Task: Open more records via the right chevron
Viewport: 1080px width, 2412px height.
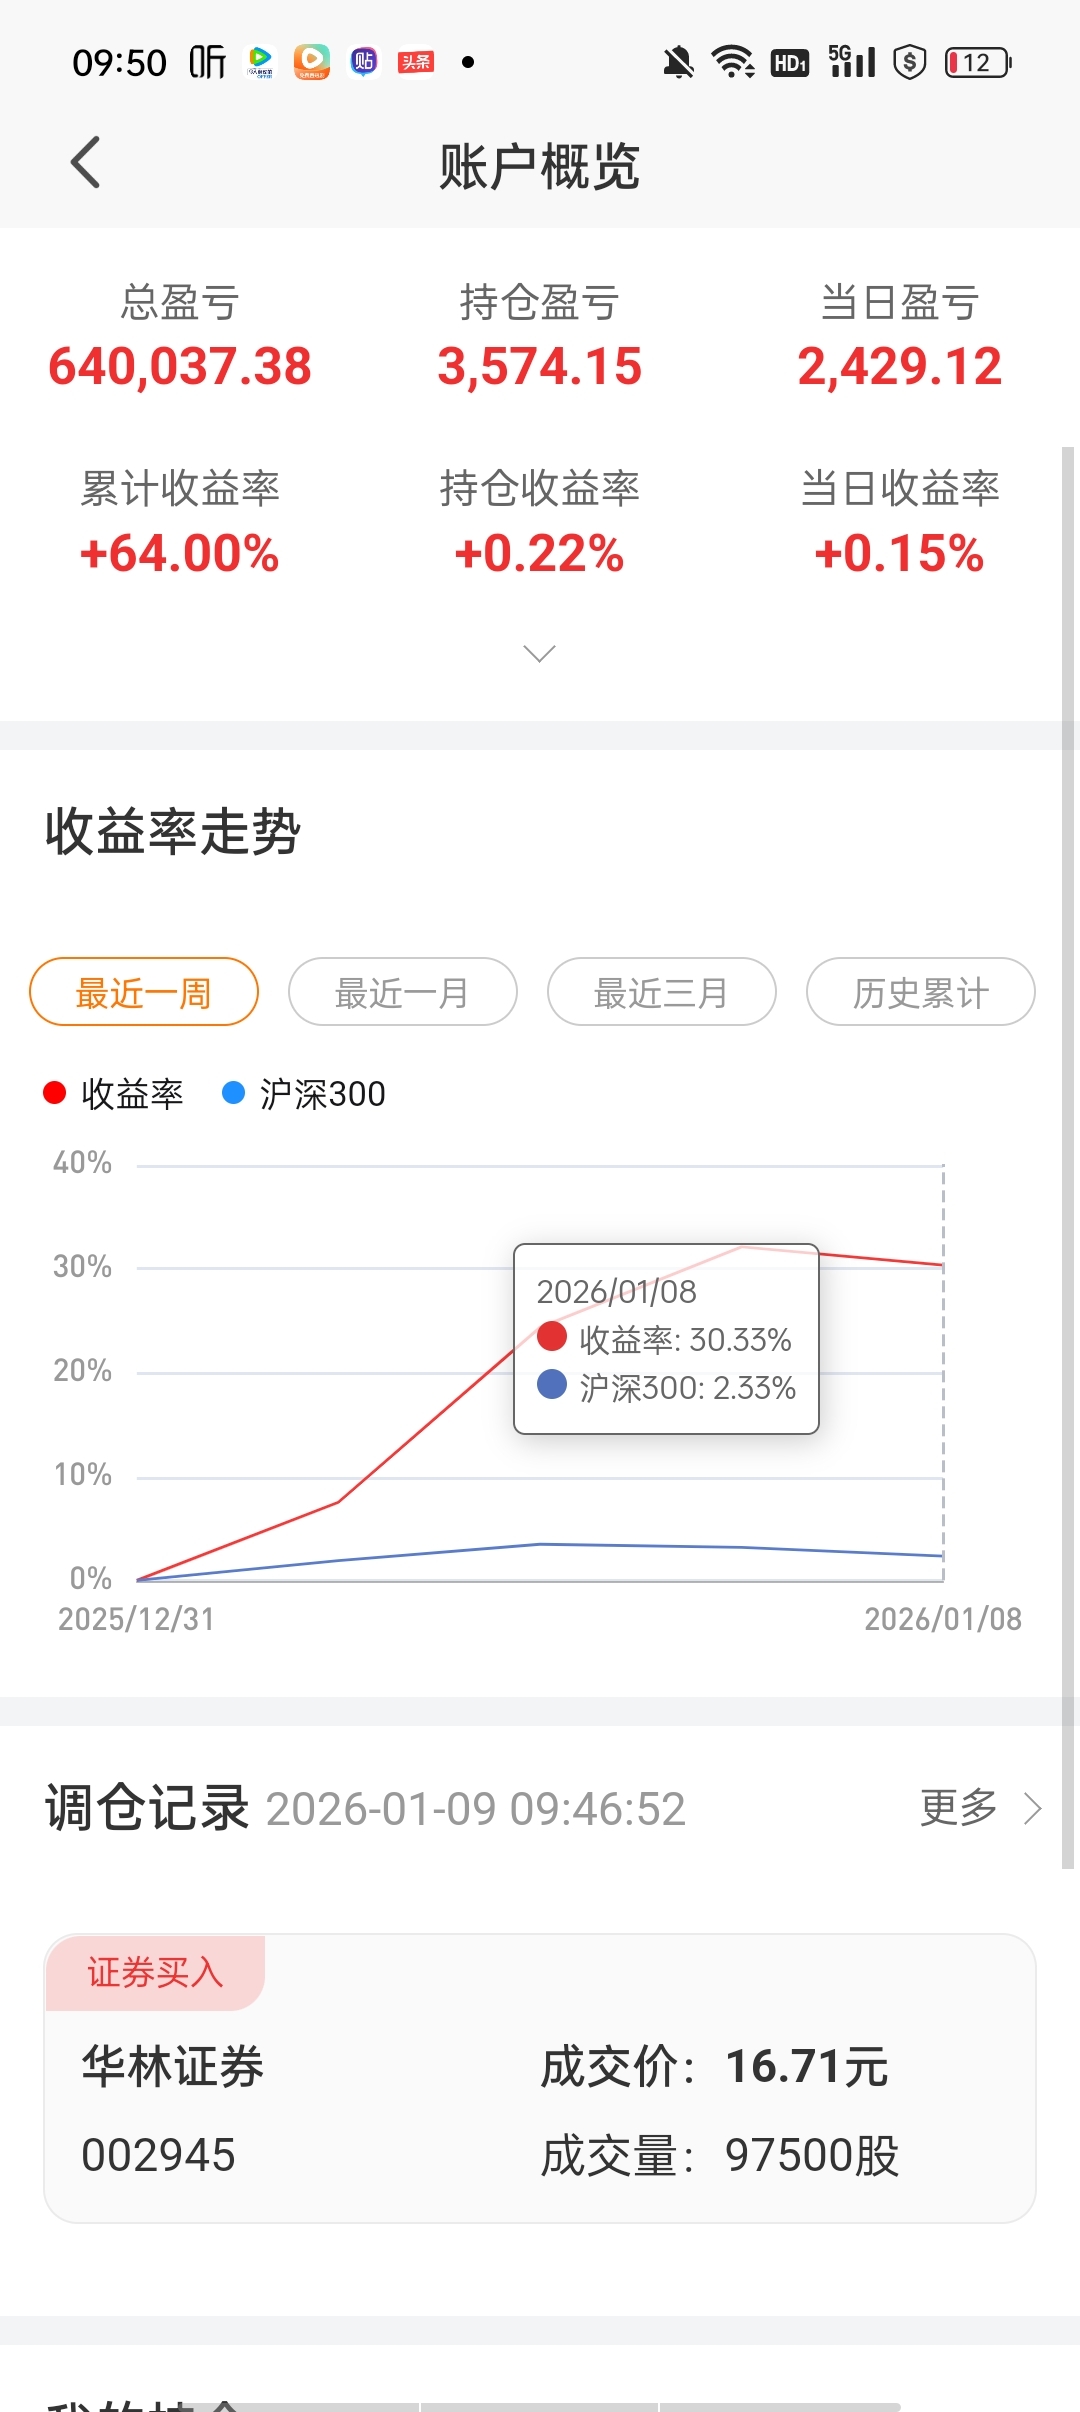Action: click(x=1033, y=1808)
